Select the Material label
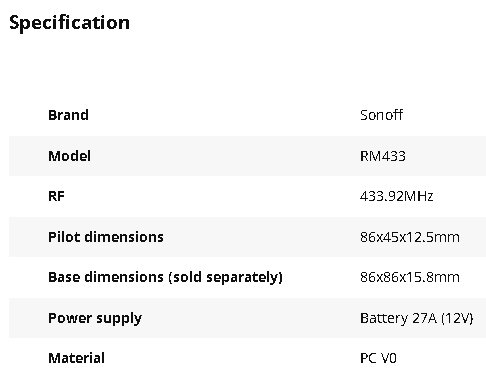Screen dimensions: 486x375 click(x=76, y=358)
